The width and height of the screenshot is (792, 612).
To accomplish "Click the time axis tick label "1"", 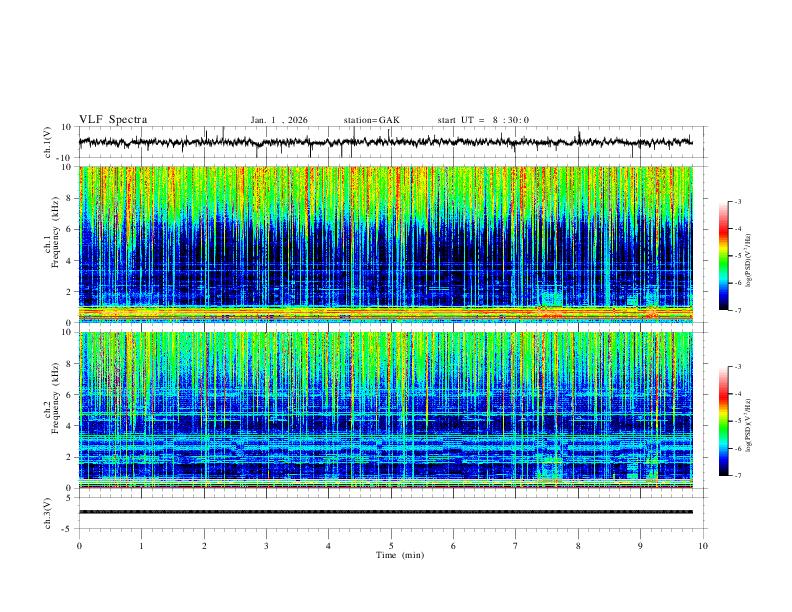I will click(x=141, y=546).
